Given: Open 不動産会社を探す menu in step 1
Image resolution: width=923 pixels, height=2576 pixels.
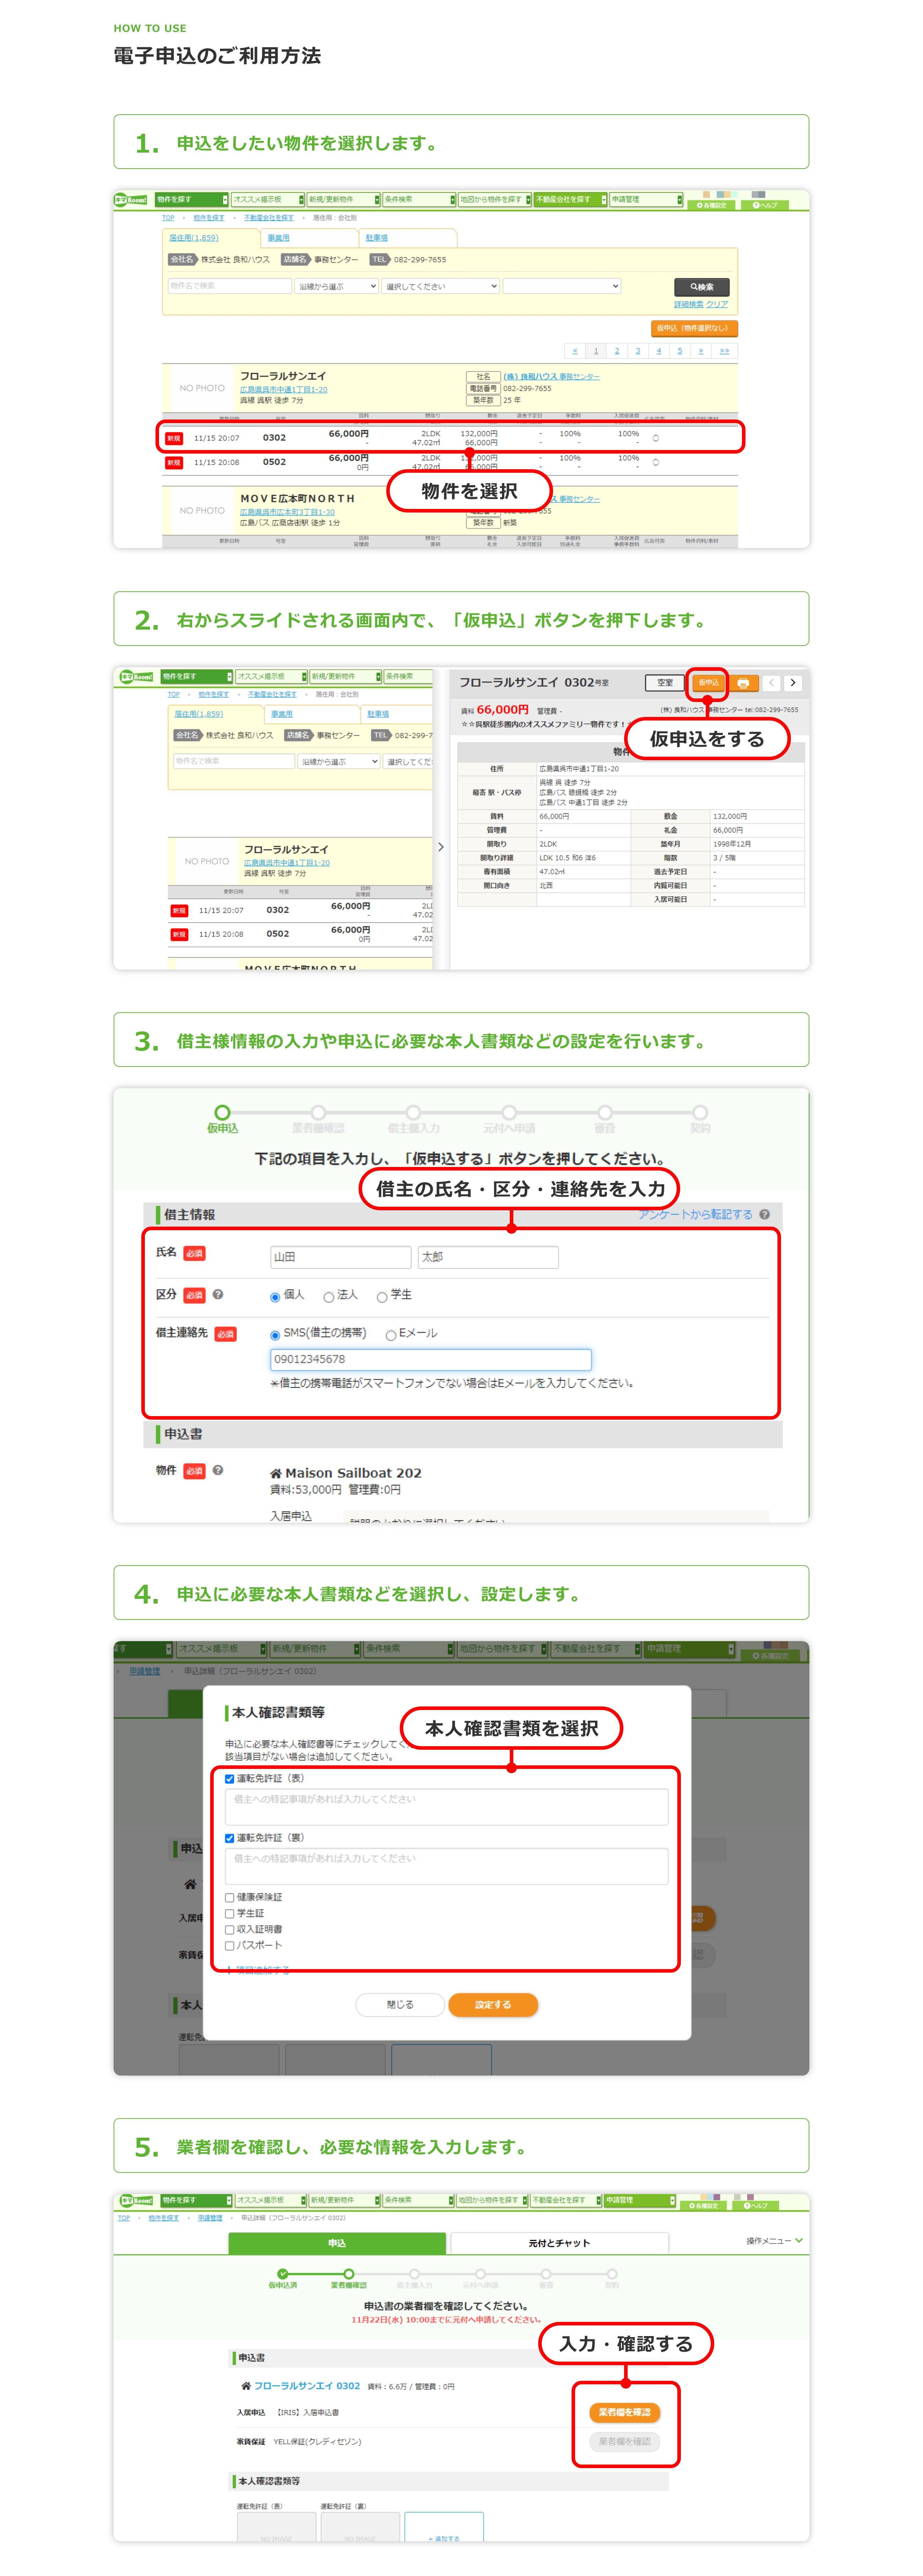Looking at the screenshot, I should pyautogui.click(x=570, y=200).
